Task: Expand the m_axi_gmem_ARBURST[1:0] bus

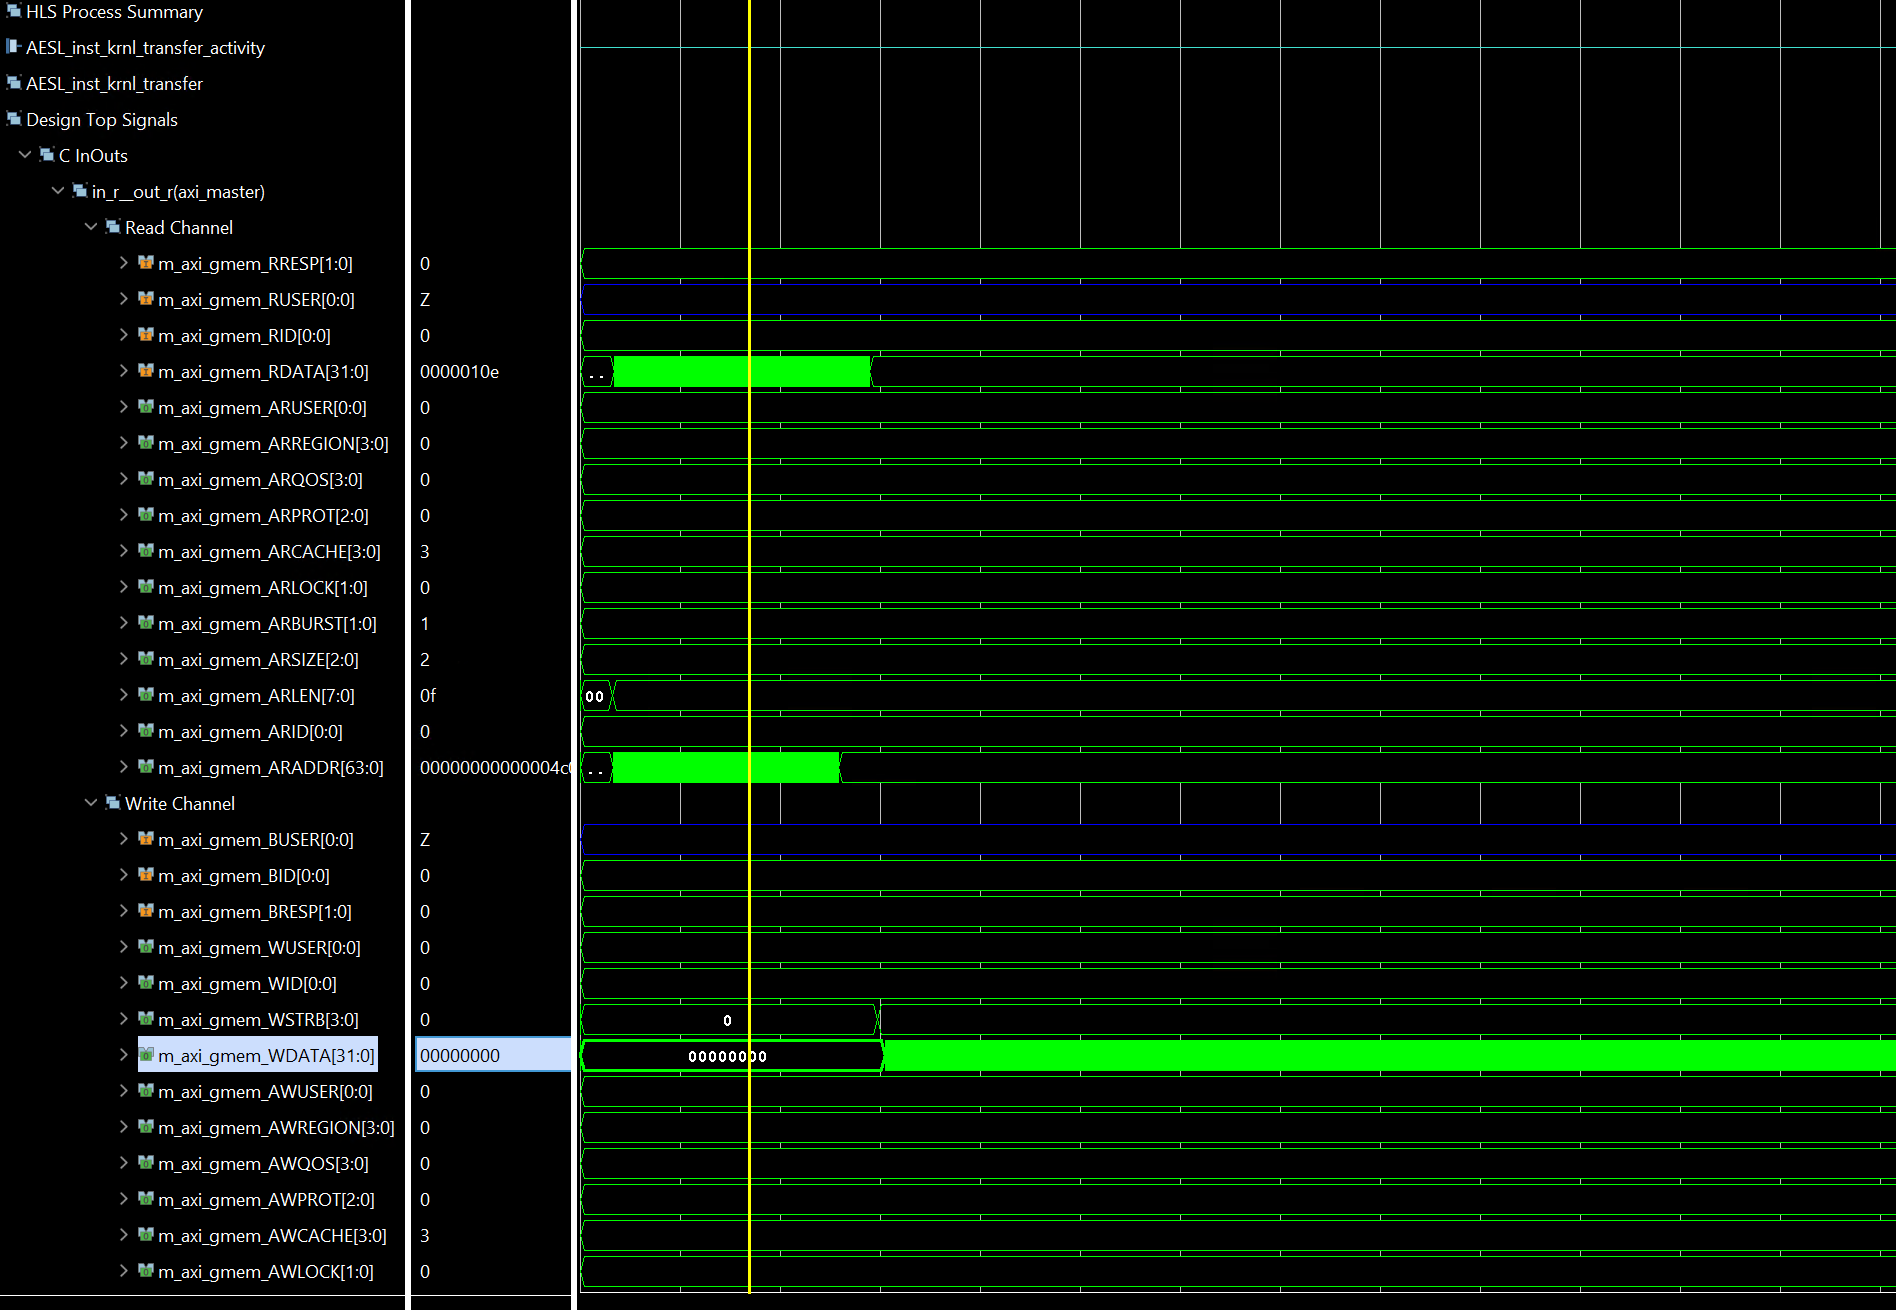Action: click(124, 623)
